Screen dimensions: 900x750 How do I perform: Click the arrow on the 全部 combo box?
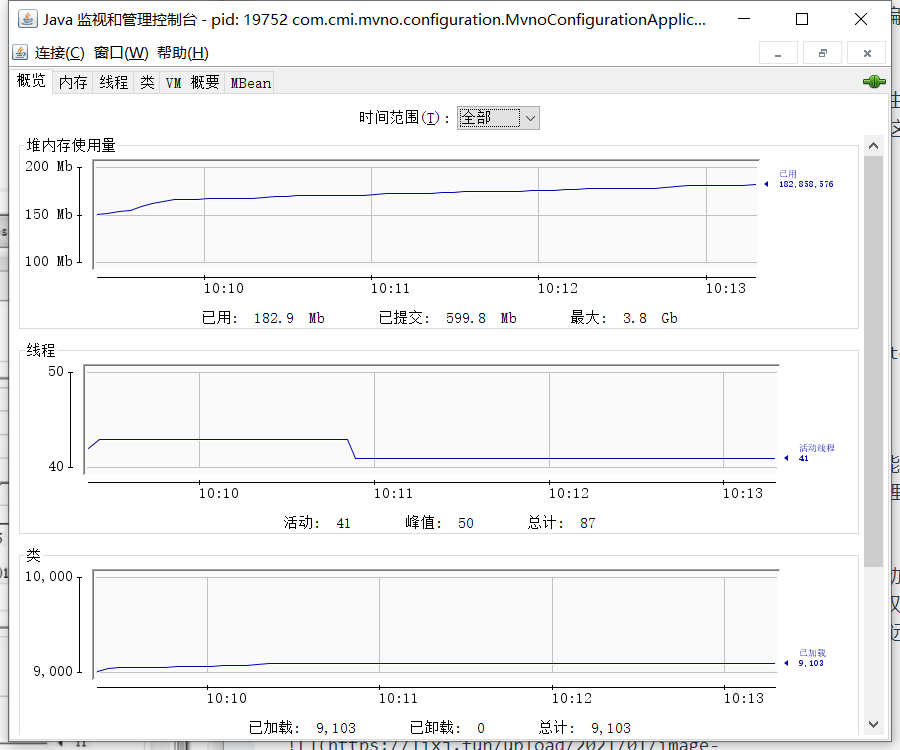530,118
